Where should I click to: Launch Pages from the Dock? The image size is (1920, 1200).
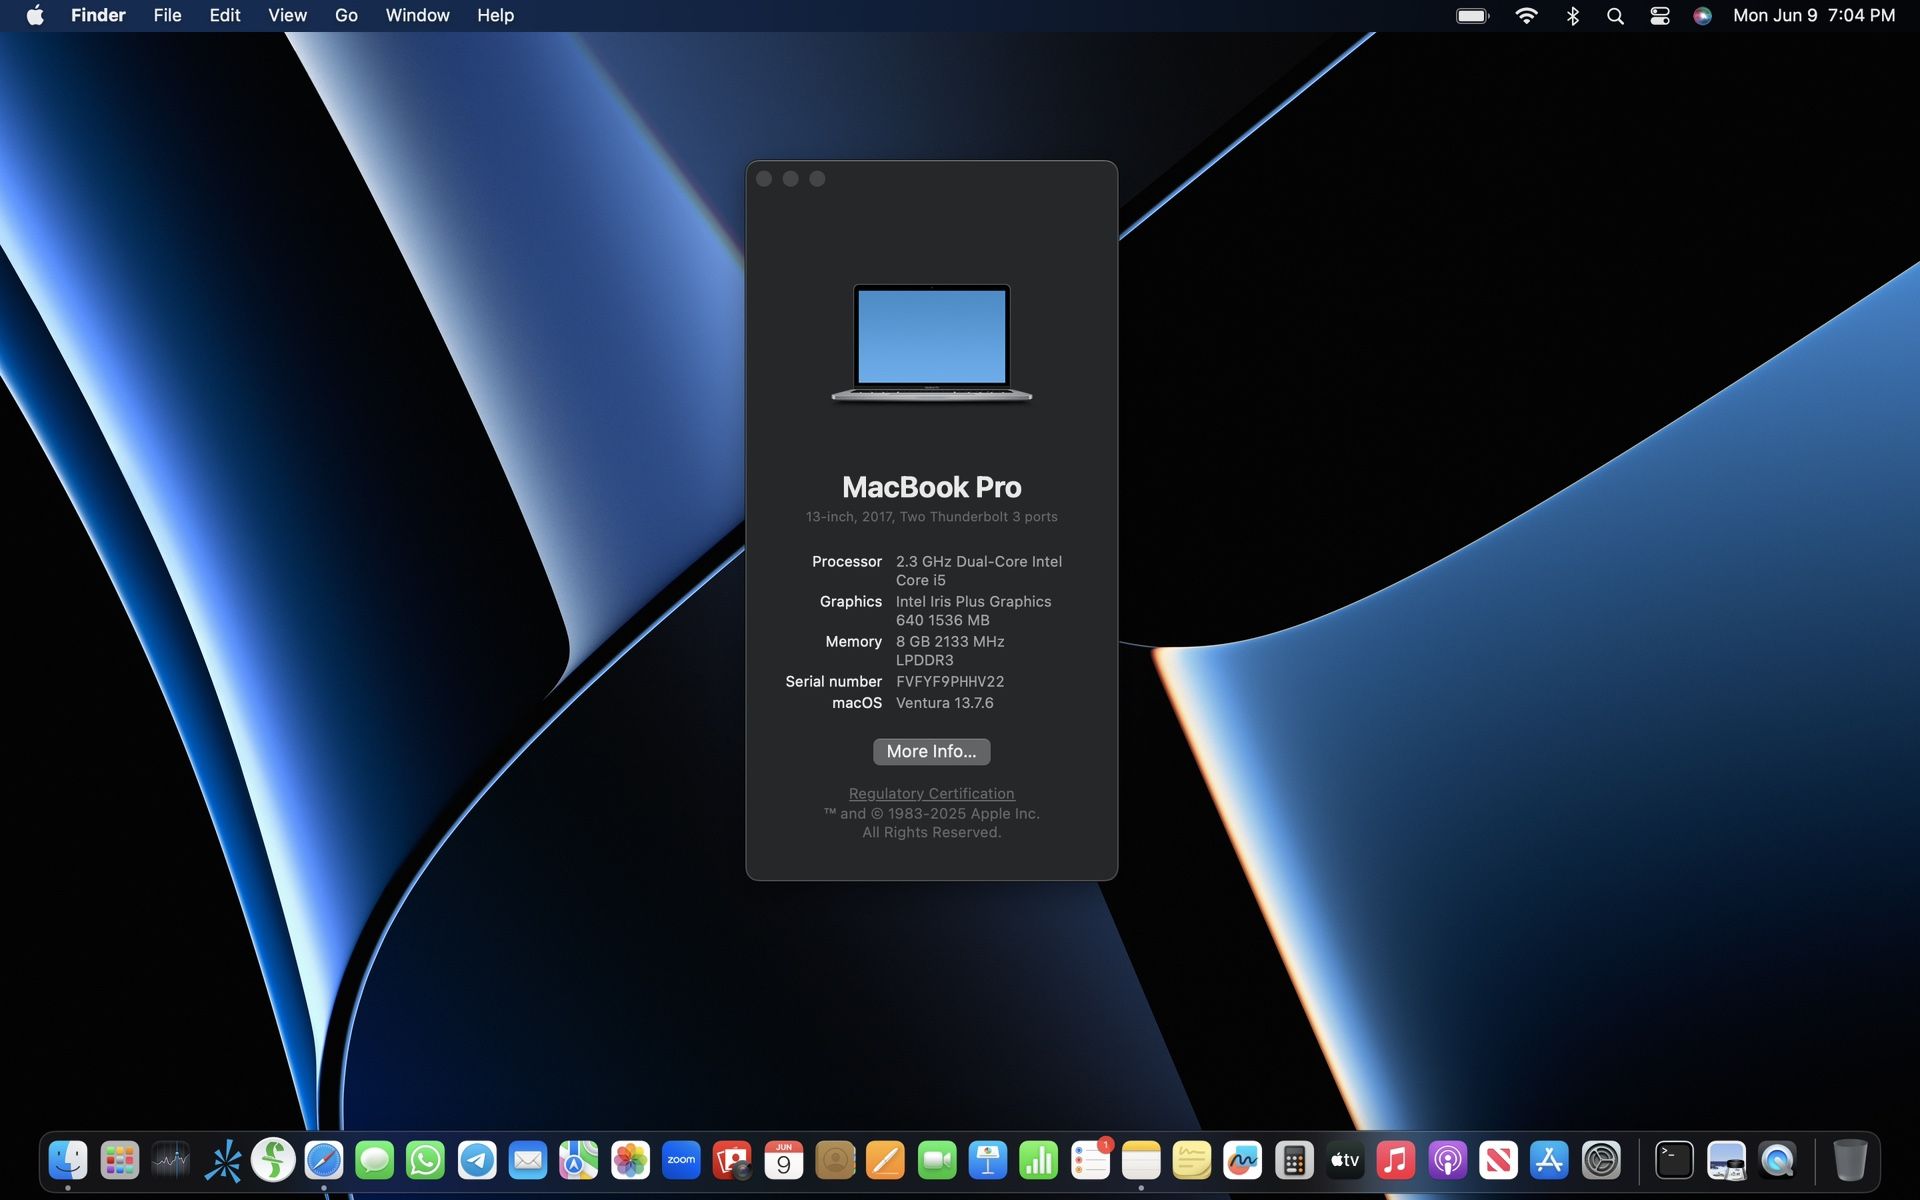[x=886, y=1160]
